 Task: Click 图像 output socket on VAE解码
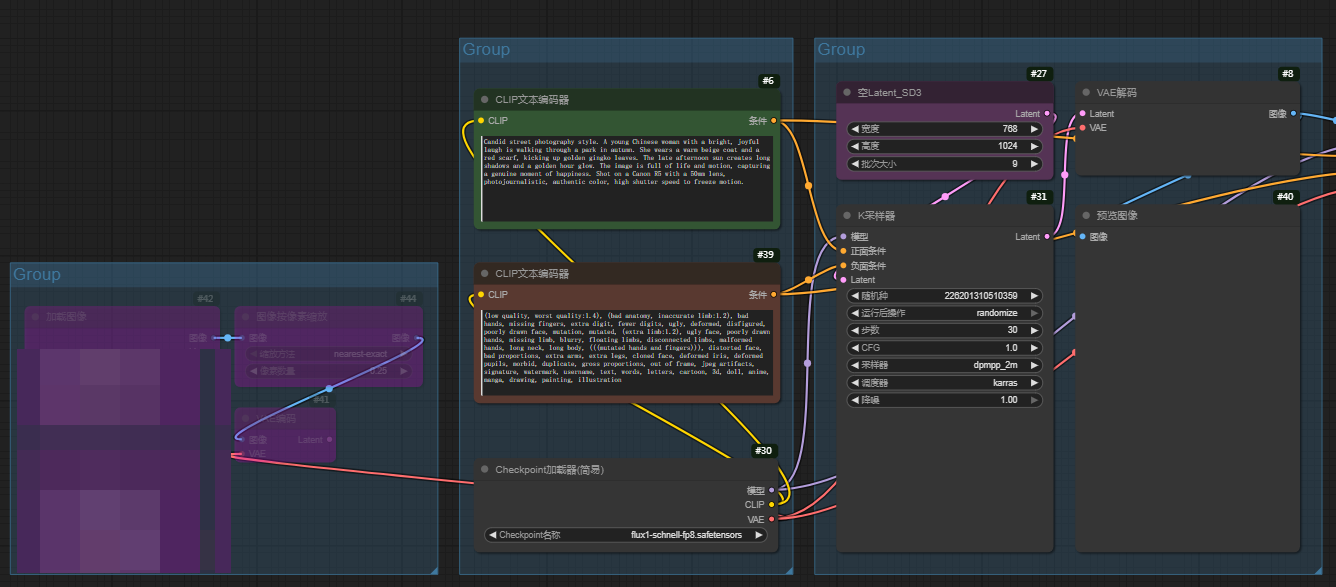(x=1293, y=114)
